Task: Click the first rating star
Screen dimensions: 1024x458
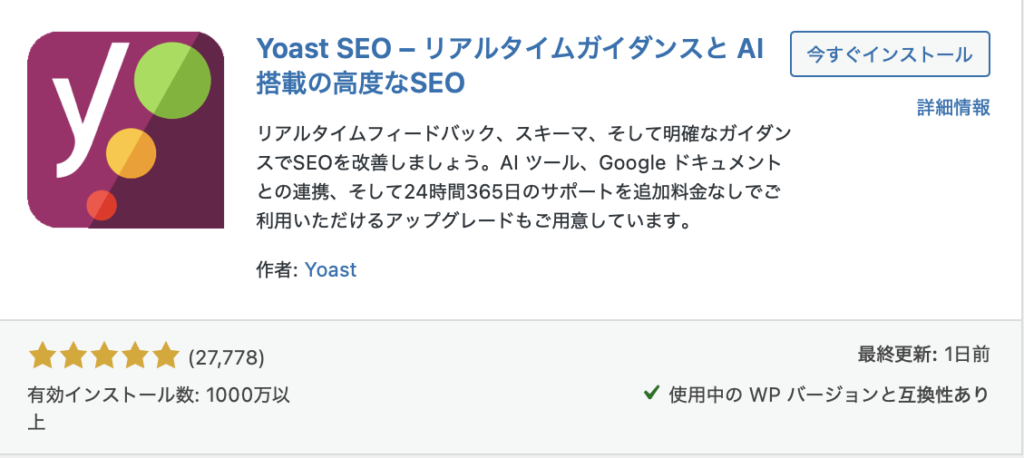Action: [x=43, y=355]
